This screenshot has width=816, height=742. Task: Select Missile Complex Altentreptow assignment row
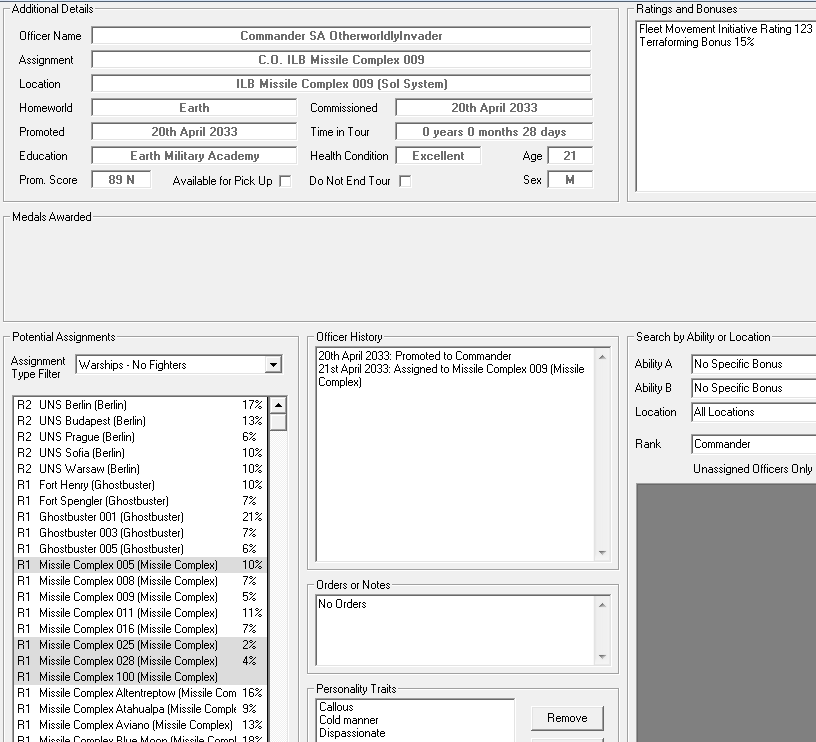tap(140, 694)
